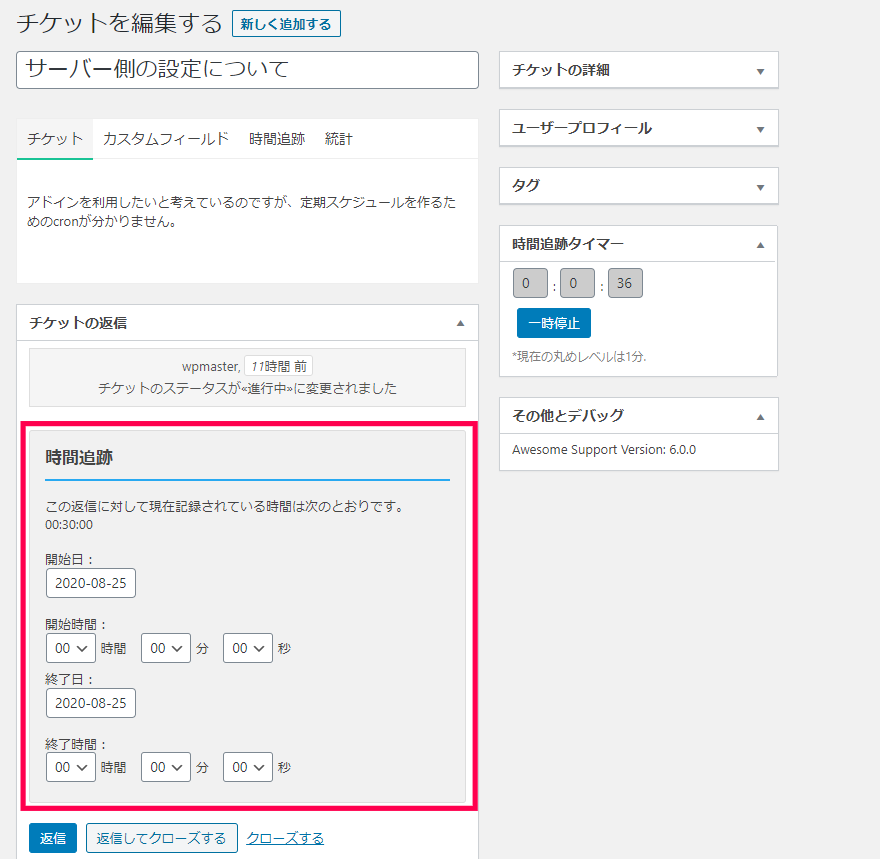880x859 pixels.
Task: Collapse the チケットの詳細 panel arrow
Action: point(759,70)
